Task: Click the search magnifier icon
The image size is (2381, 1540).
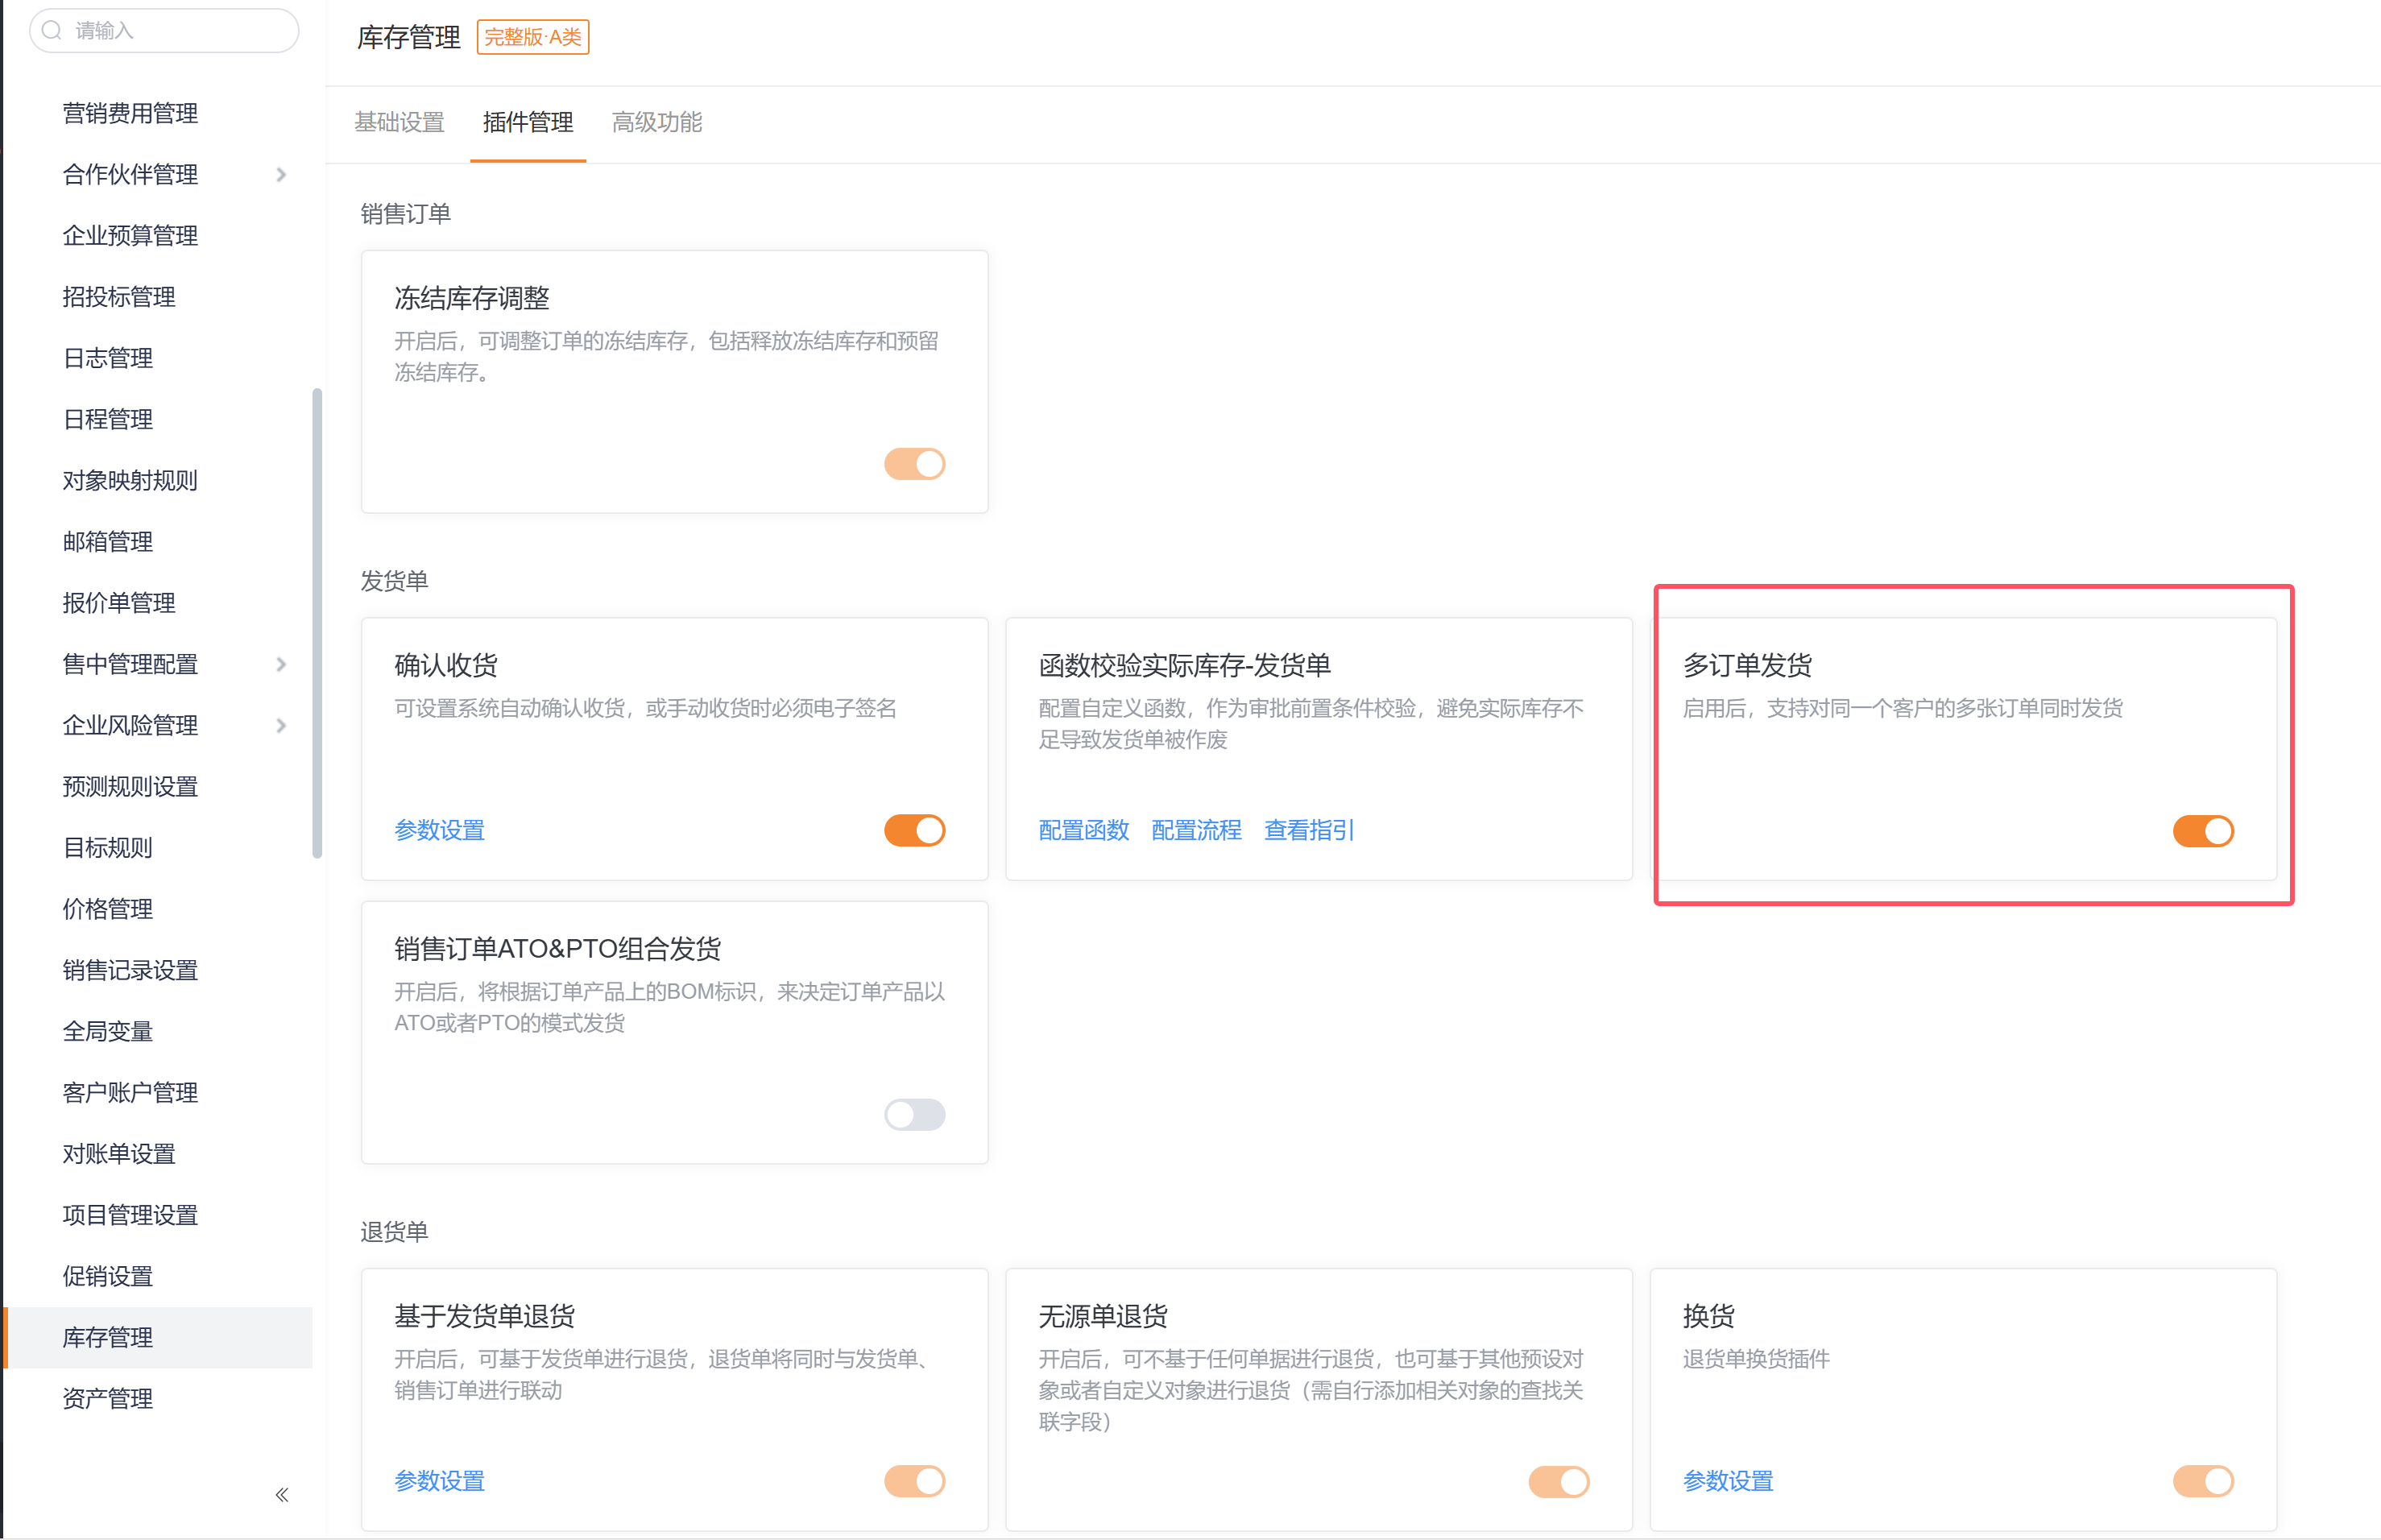Action: pos(52,30)
